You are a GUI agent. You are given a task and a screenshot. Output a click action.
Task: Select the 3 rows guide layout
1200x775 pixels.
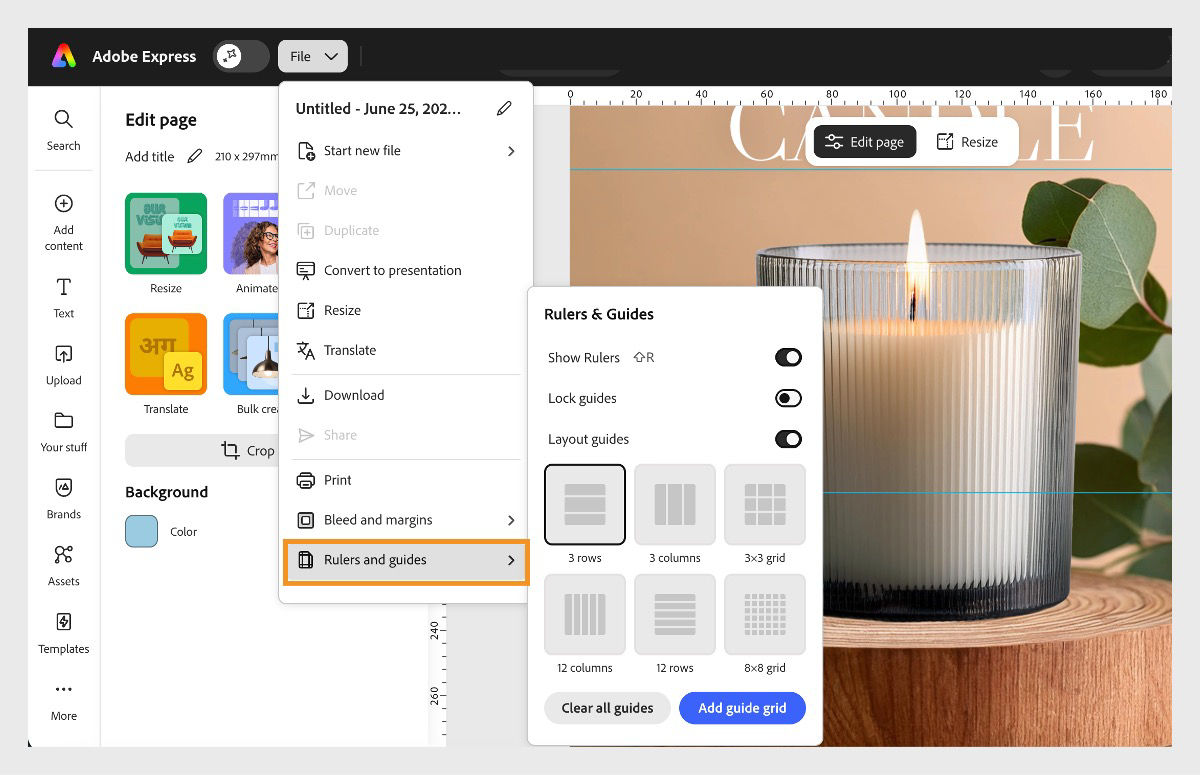tap(585, 504)
